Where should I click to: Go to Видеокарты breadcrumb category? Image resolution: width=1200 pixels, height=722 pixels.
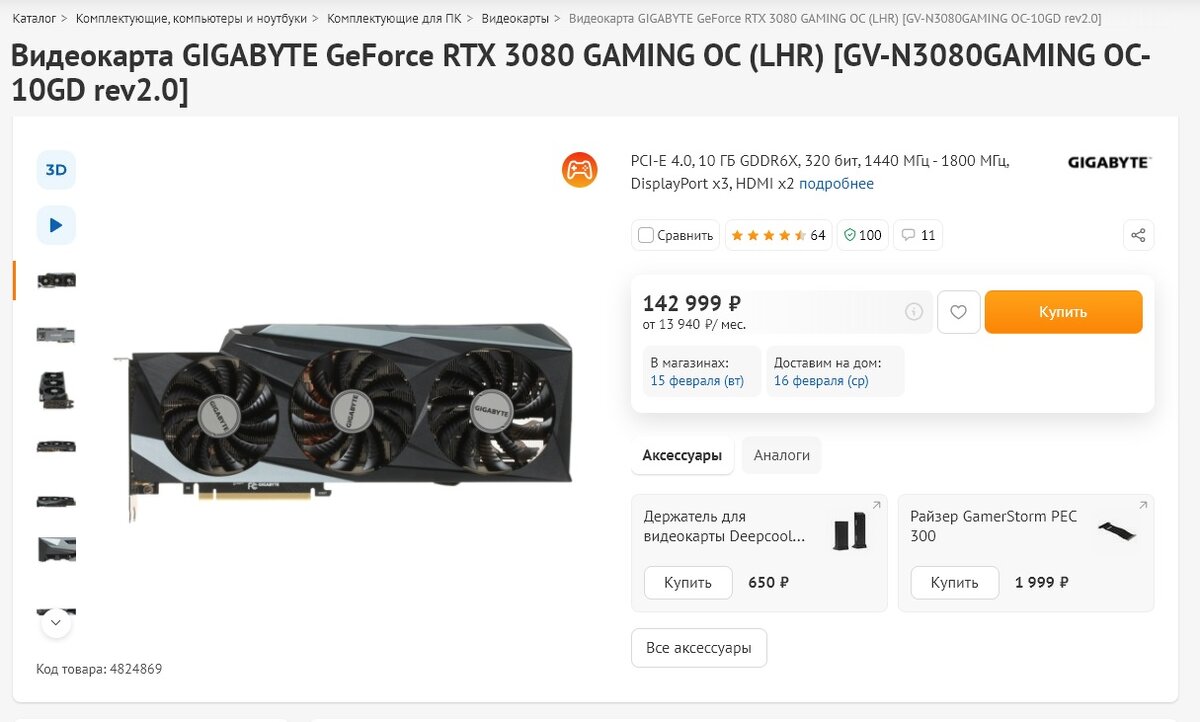[515, 18]
